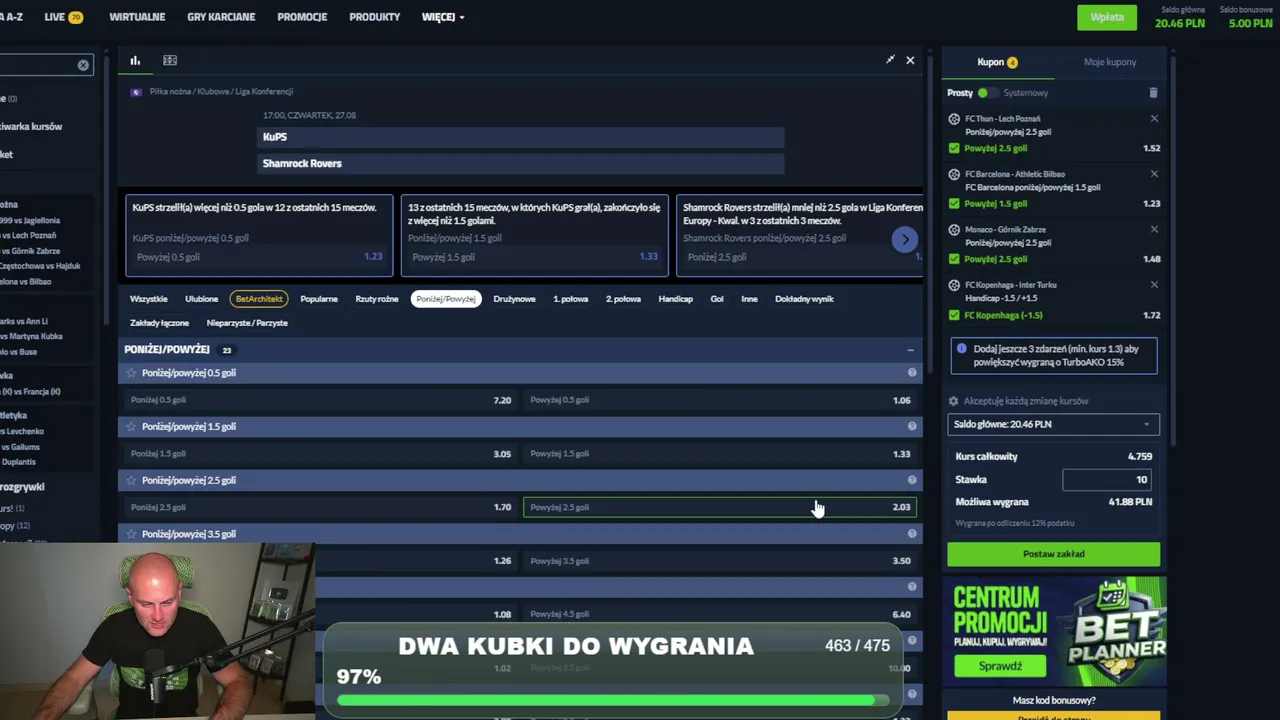Show help for Poniżej/powyżej 0.5 goli market

coord(912,373)
